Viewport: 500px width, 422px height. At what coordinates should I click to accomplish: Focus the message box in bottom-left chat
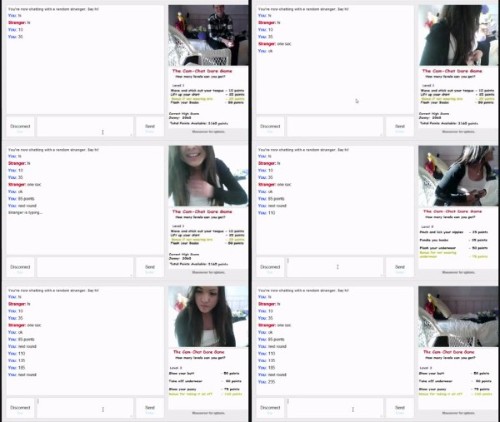pos(85,408)
